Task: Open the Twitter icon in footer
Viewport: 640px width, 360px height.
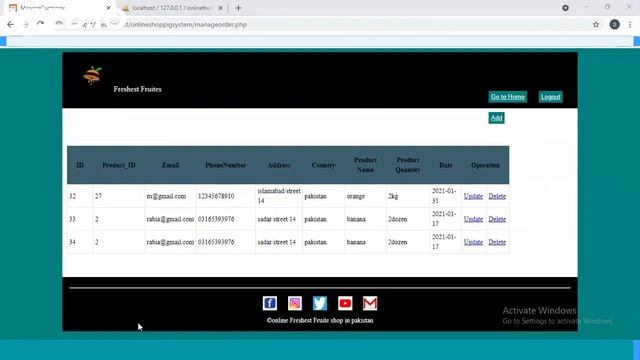Action: point(320,303)
